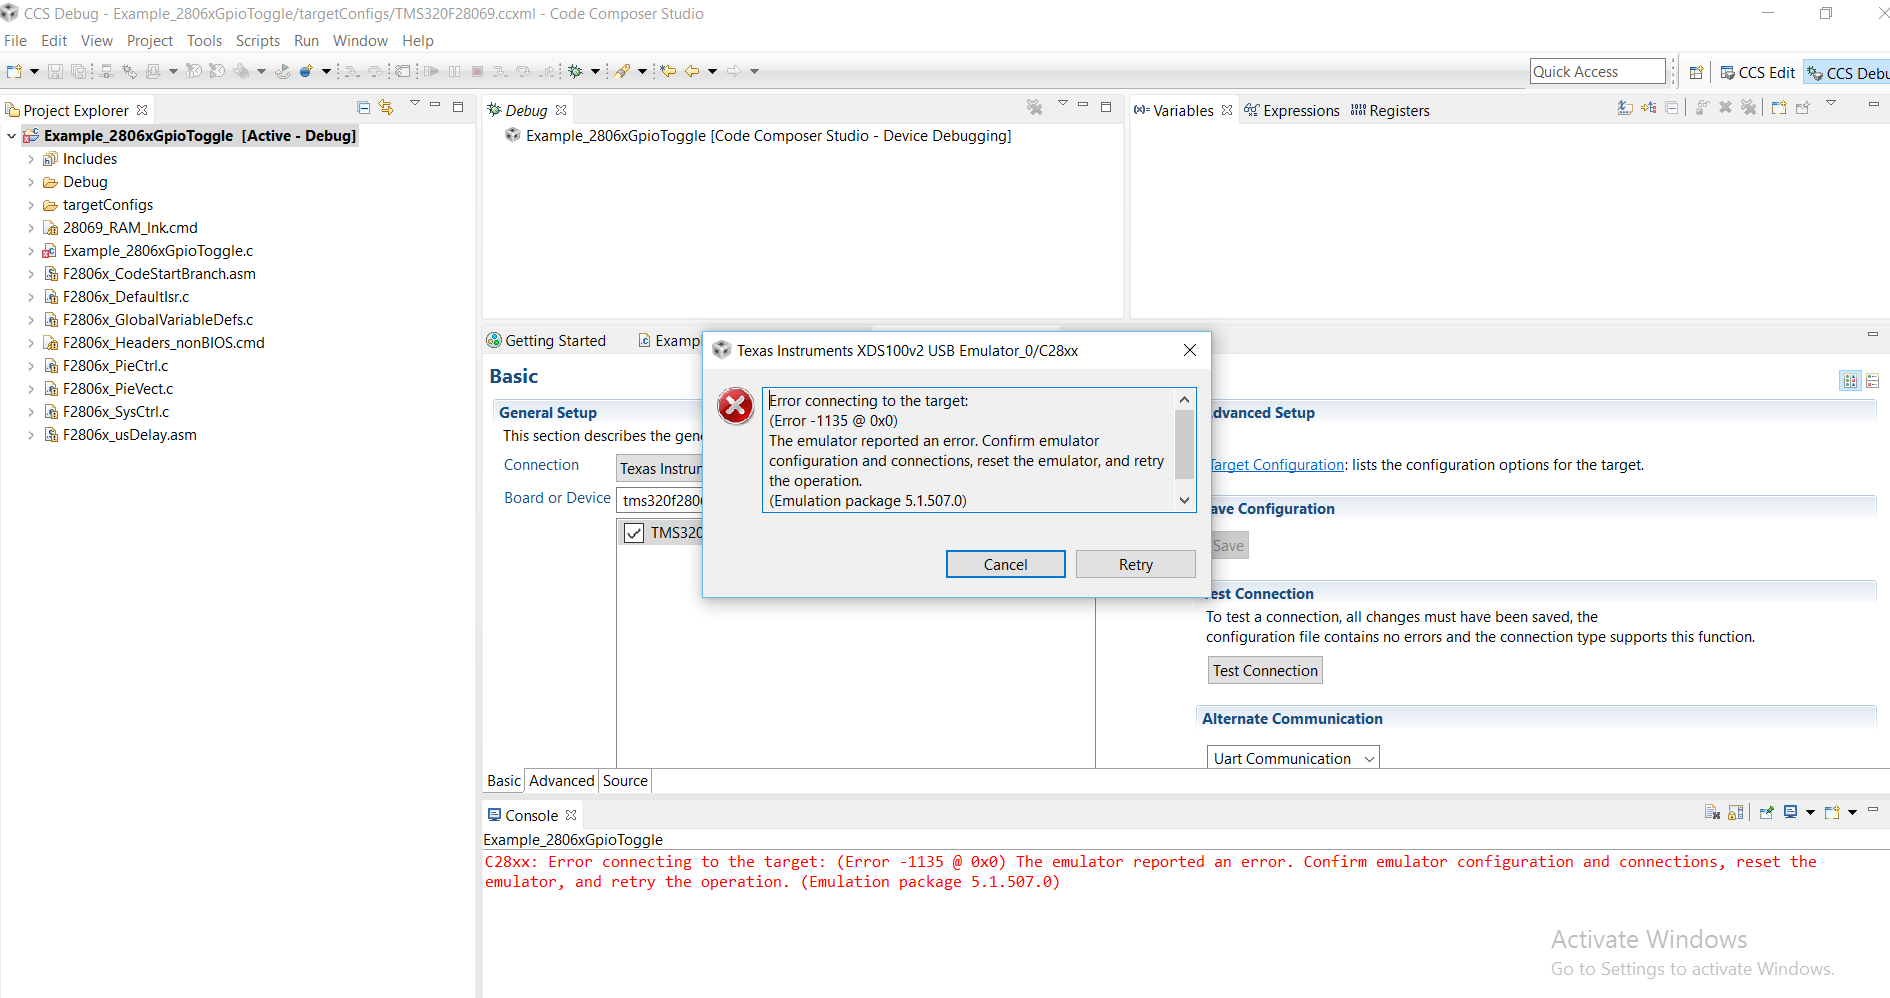1890x998 pixels.
Task: Minimize the Console panel
Action: point(1873,810)
